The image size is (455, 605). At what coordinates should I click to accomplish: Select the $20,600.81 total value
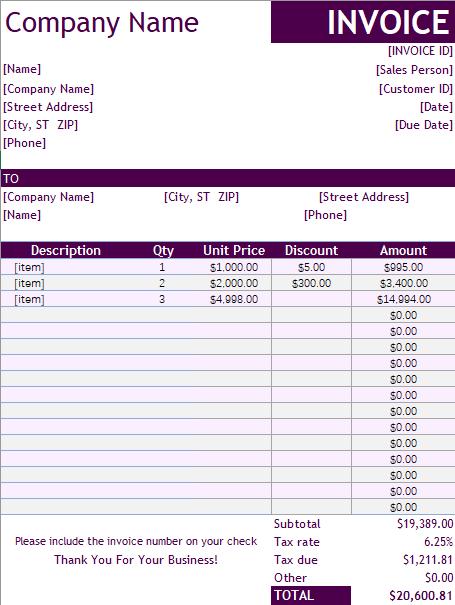421,596
